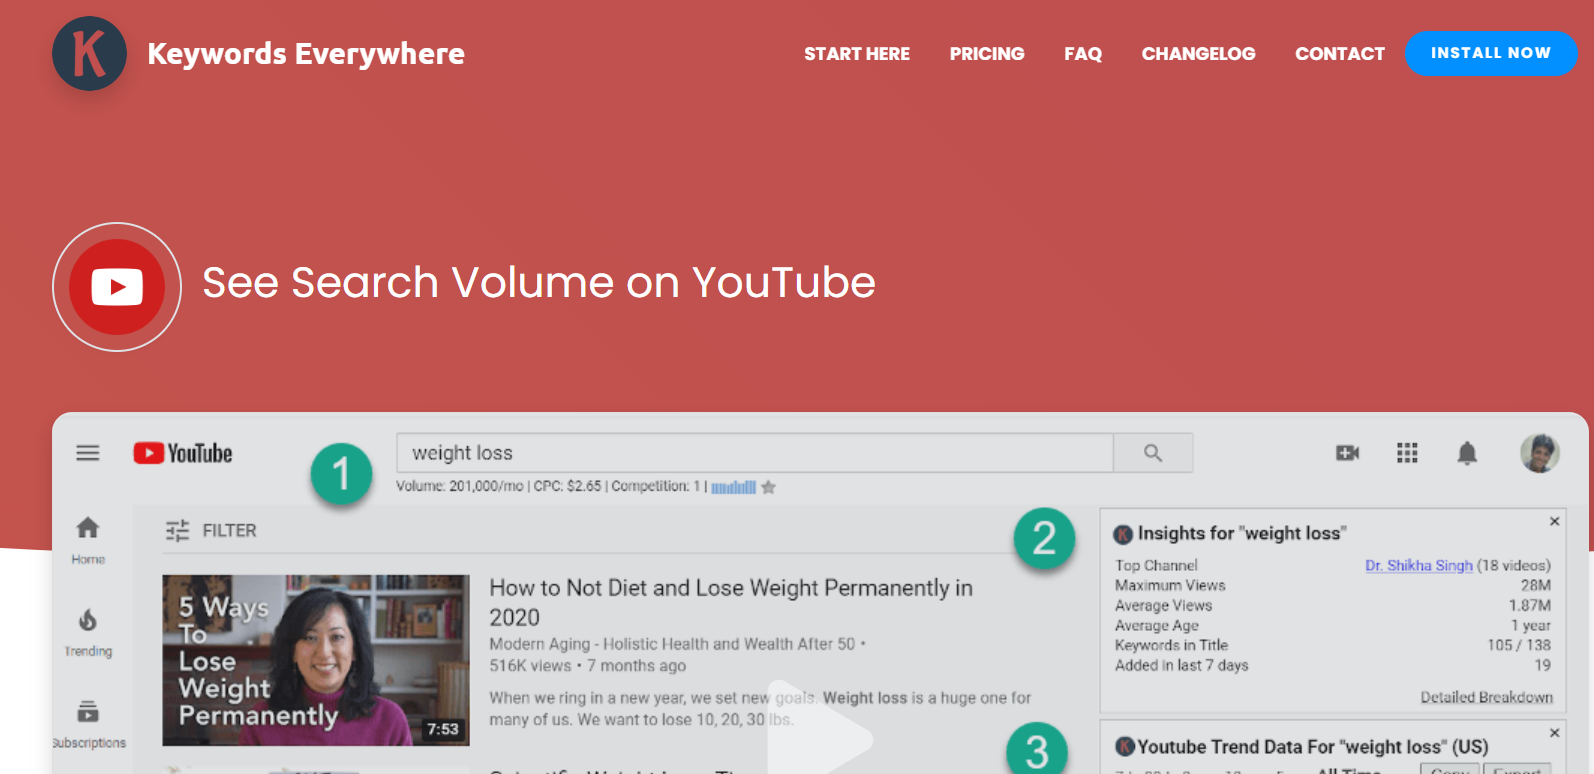Click the YouTube logo in the demo
The height and width of the screenshot is (774, 1594).
[183, 453]
